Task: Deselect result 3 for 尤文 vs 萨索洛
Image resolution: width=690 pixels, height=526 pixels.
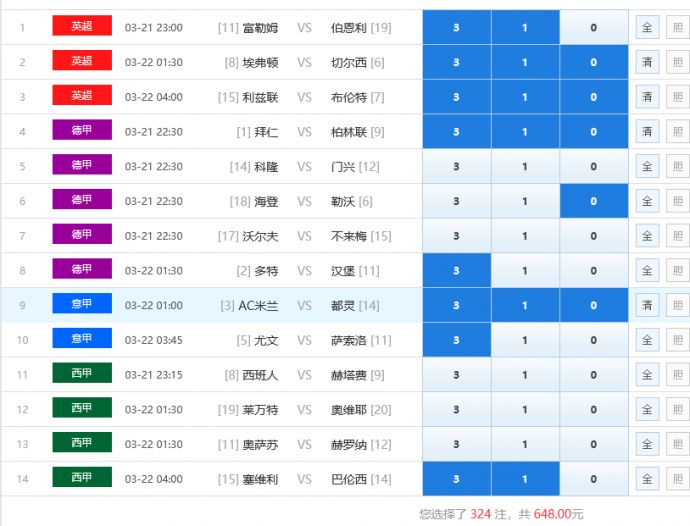Action: pos(456,340)
